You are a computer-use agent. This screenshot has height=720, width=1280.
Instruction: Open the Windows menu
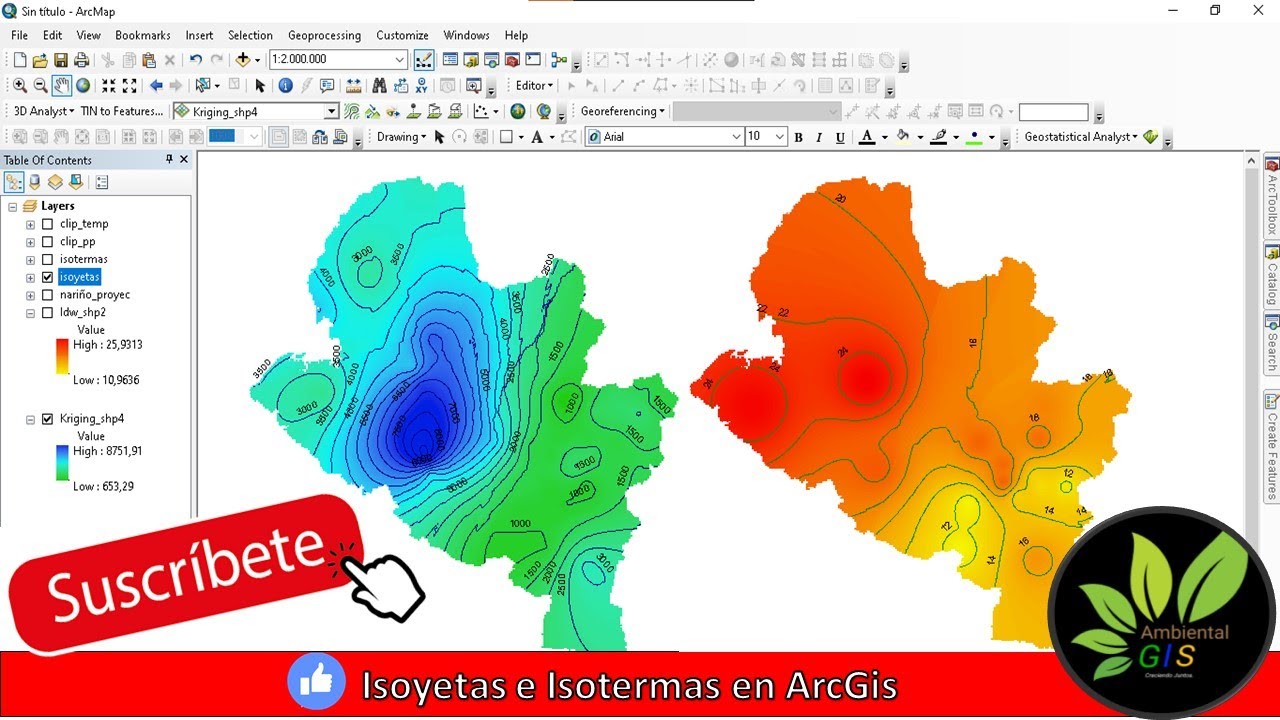click(x=466, y=35)
